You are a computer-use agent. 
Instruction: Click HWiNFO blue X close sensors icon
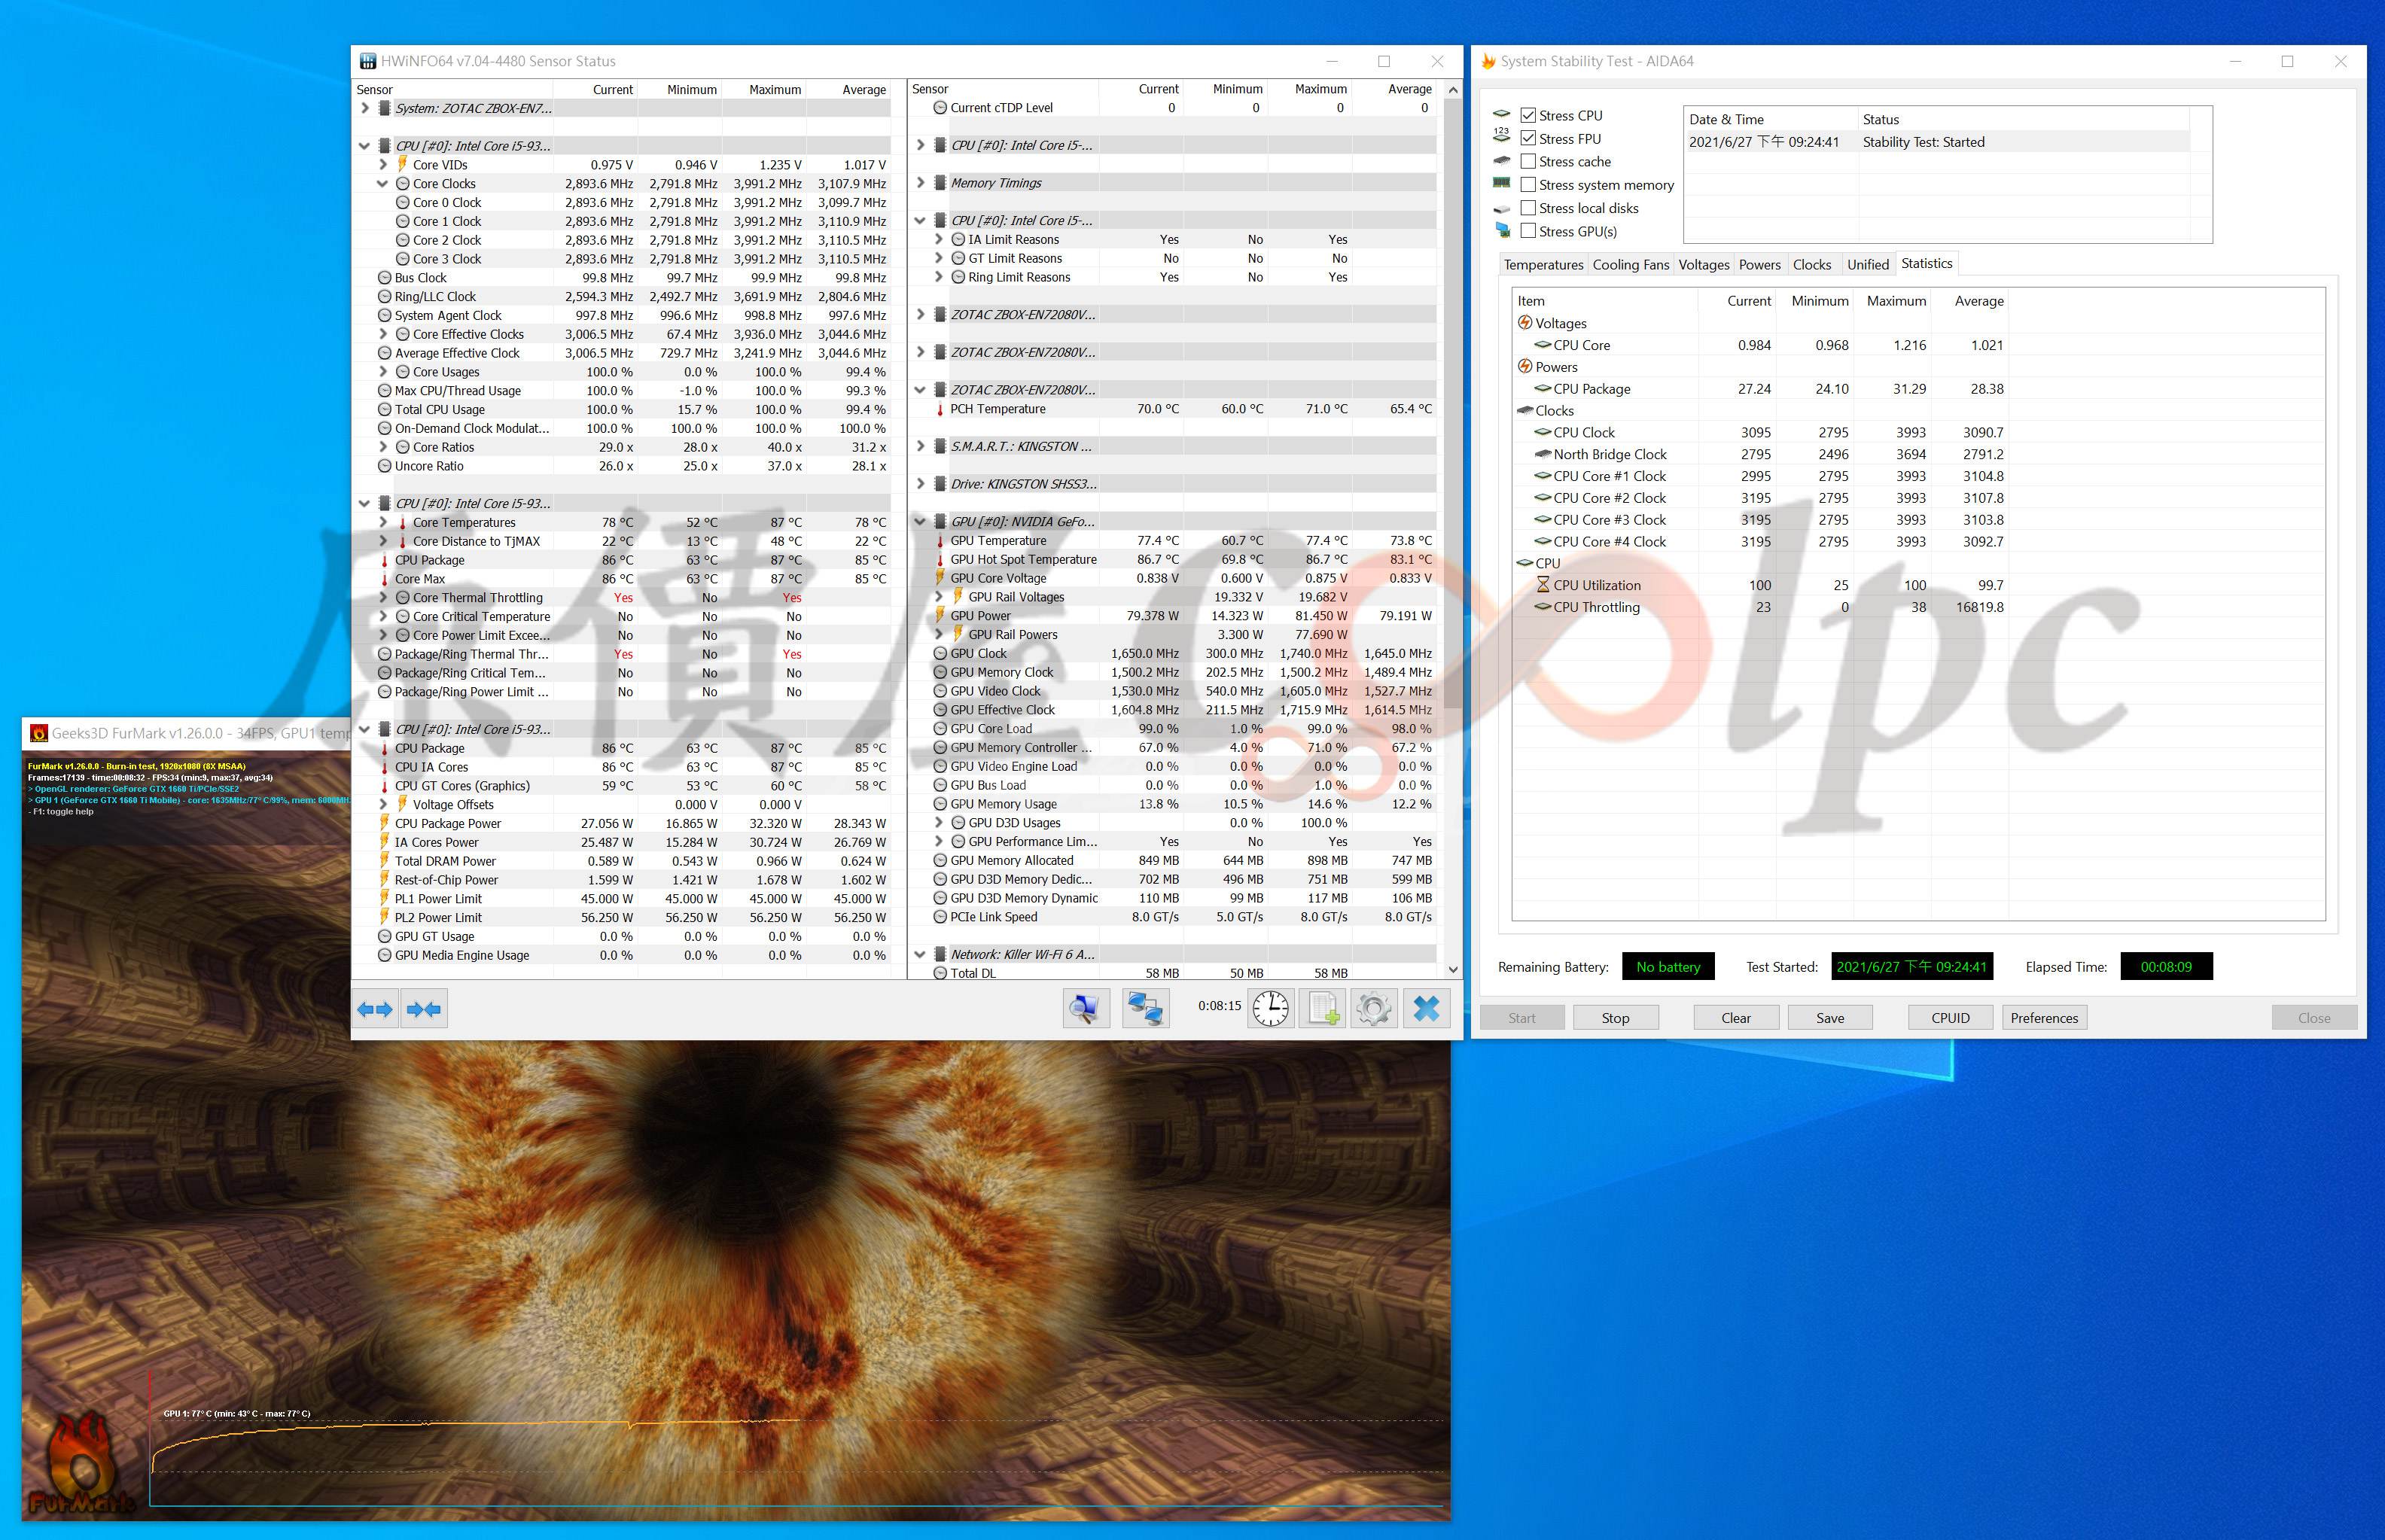(1427, 1009)
